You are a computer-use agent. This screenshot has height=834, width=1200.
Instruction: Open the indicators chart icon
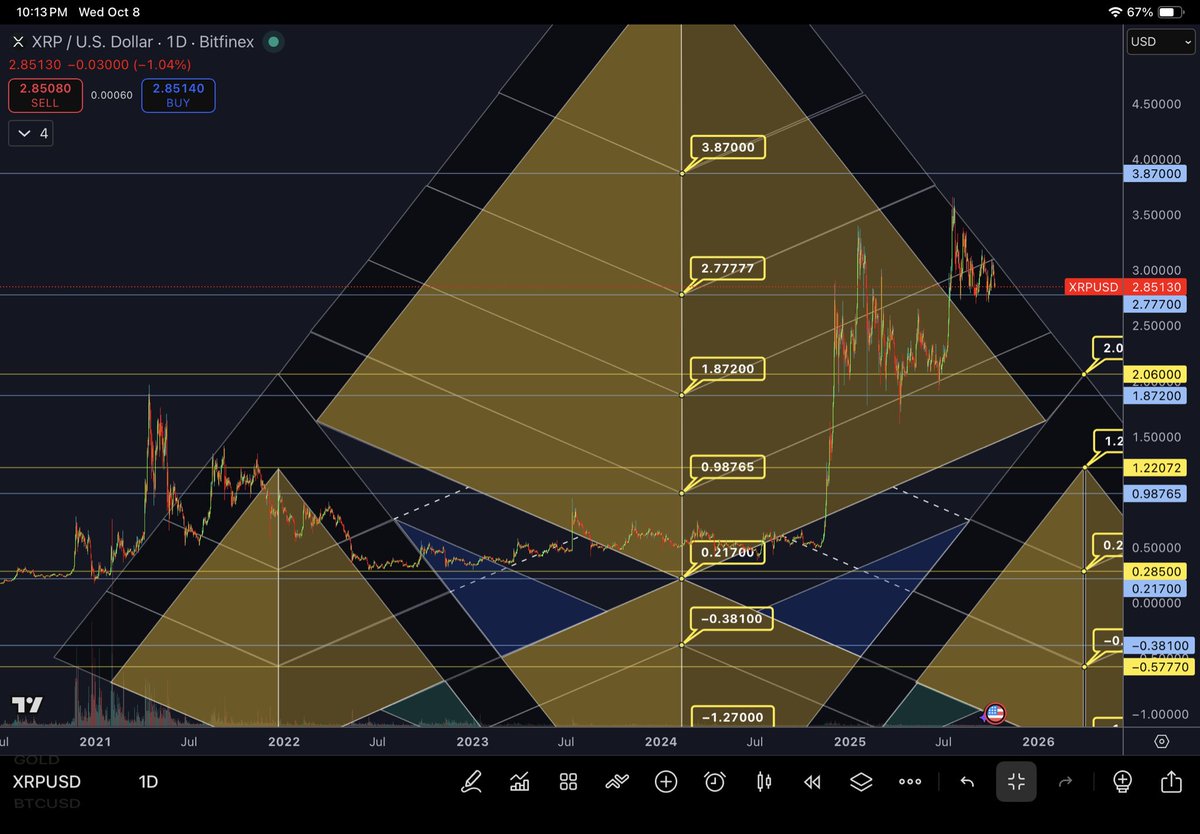[519, 782]
